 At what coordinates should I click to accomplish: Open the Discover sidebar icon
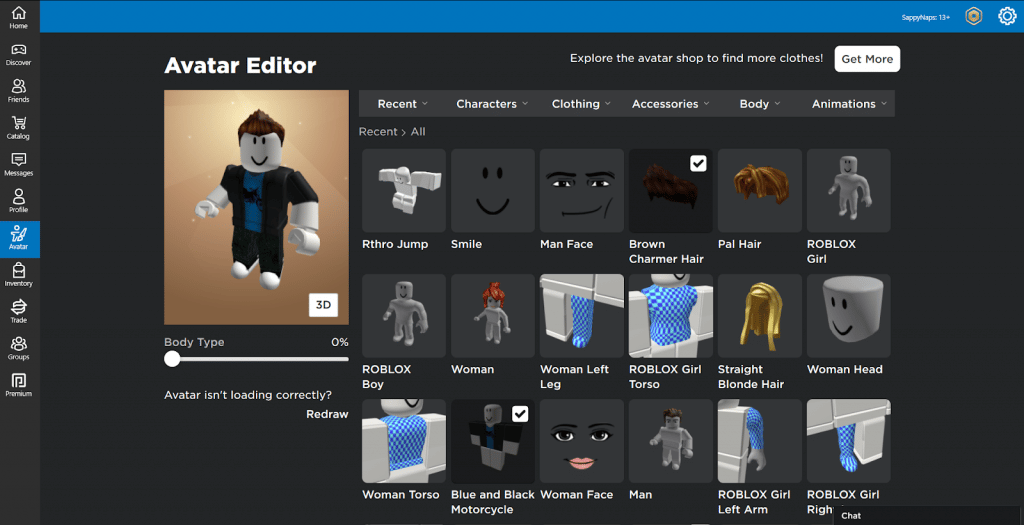(x=18, y=54)
